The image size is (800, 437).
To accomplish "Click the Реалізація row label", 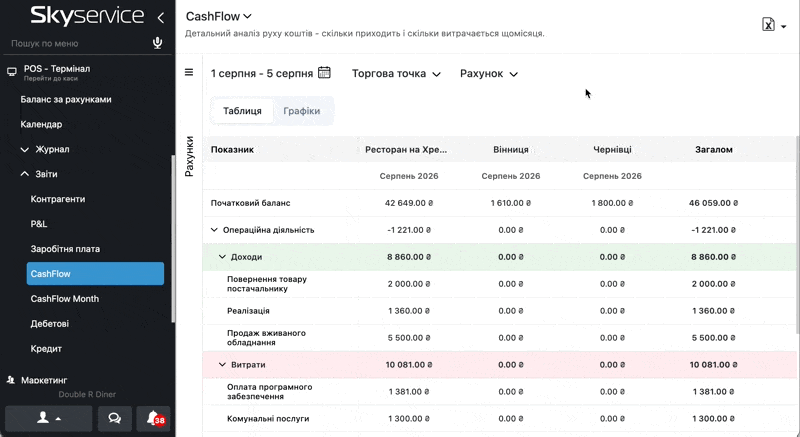I will [x=248, y=311].
